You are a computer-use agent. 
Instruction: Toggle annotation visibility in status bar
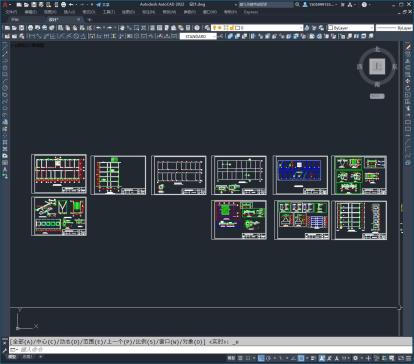pos(322,358)
